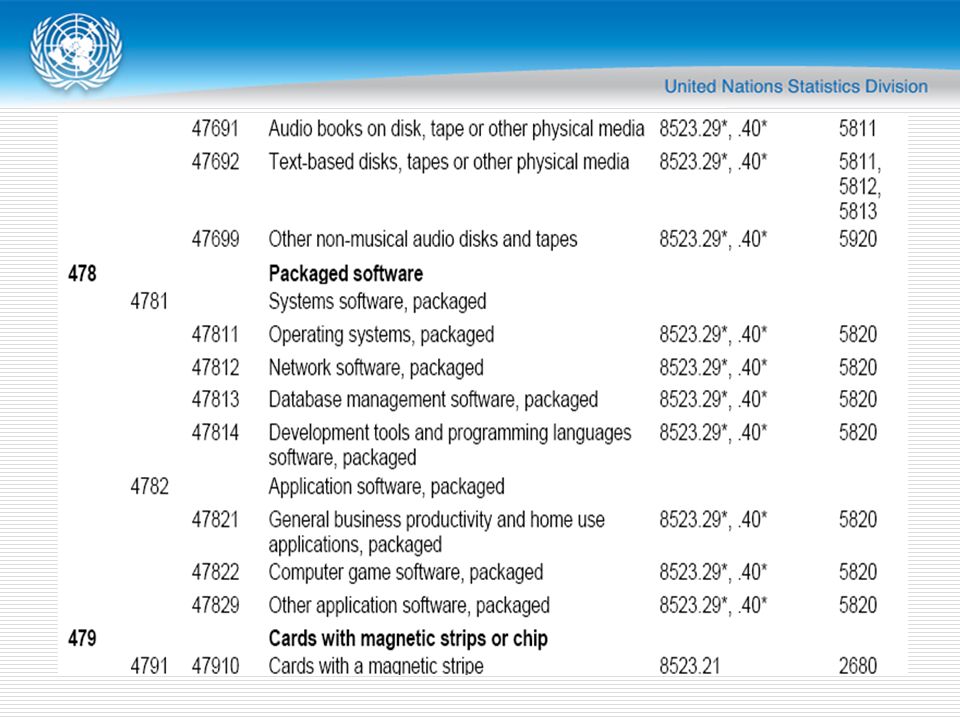This screenshot has height=720, width=960.
Task: Click code 47811
Action: (x=215, y=334)
